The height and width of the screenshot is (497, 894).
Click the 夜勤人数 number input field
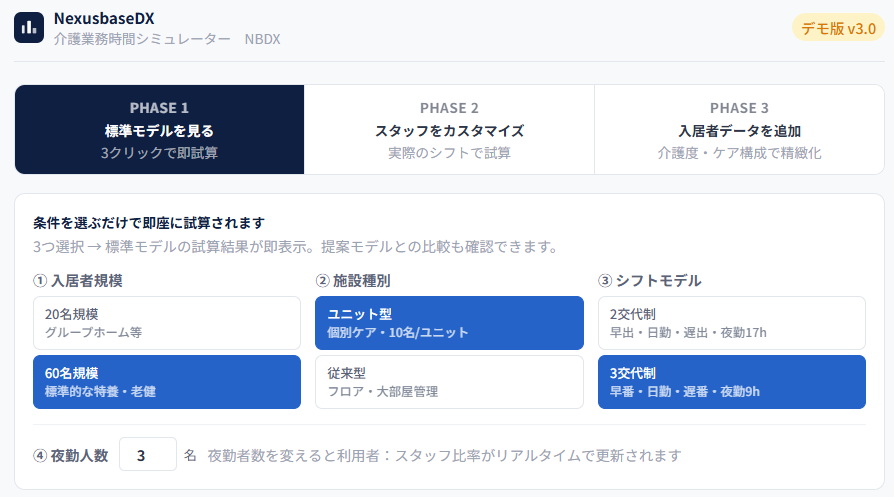(x=147, y=455)
